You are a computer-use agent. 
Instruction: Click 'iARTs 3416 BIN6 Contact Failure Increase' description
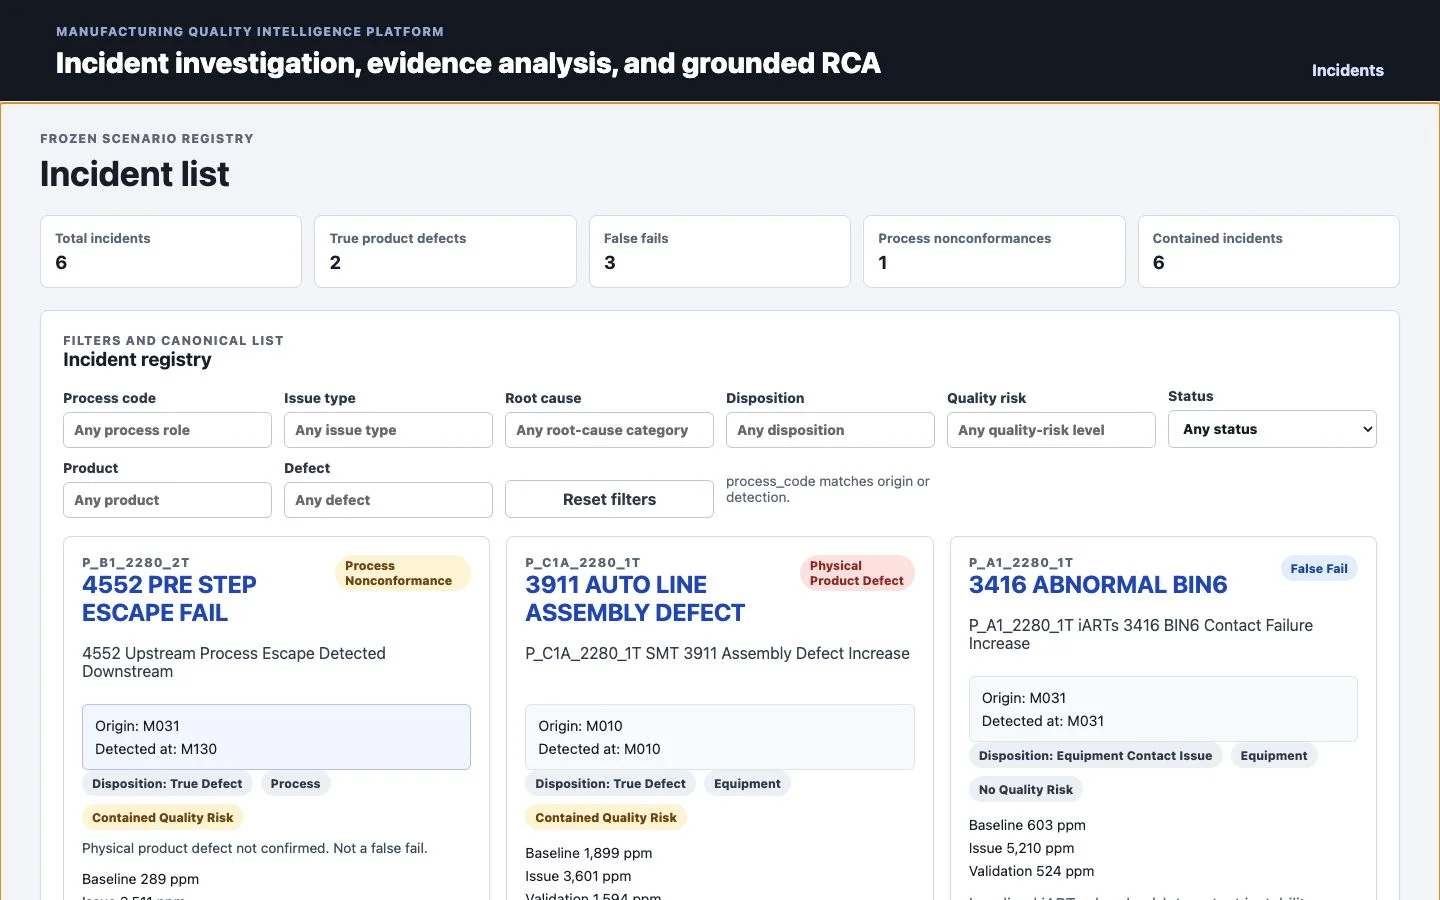(1141, 634)
